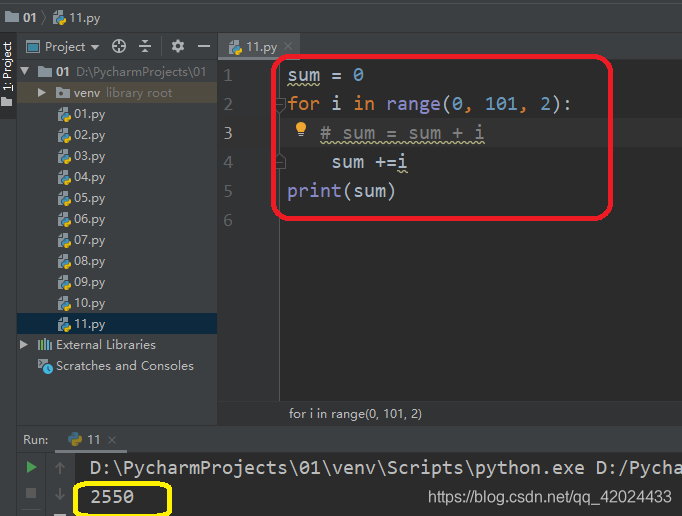This screenshot has width=682, height=516.
Task: Click the fold end marker at line 4
Action: [280, 162]
